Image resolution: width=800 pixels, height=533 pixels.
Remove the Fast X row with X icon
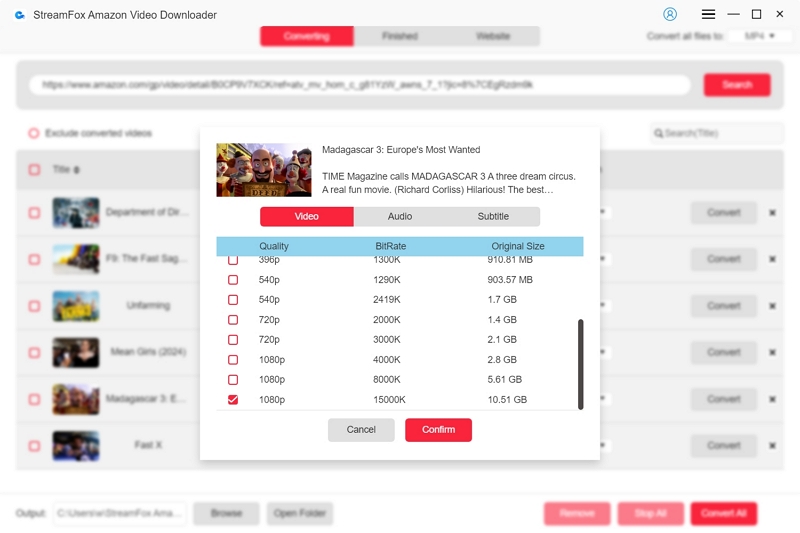pyautogui.click(x=772, y=446)
